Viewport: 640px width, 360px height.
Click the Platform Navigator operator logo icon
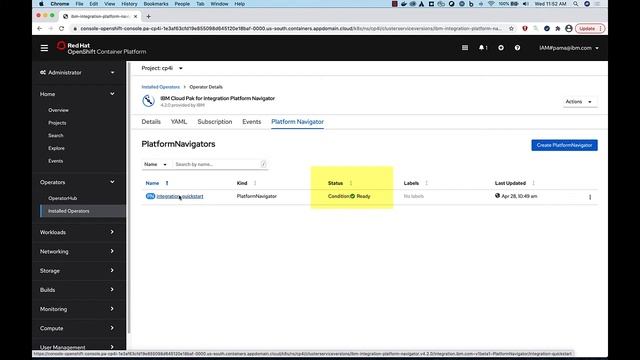click(149, 101)
